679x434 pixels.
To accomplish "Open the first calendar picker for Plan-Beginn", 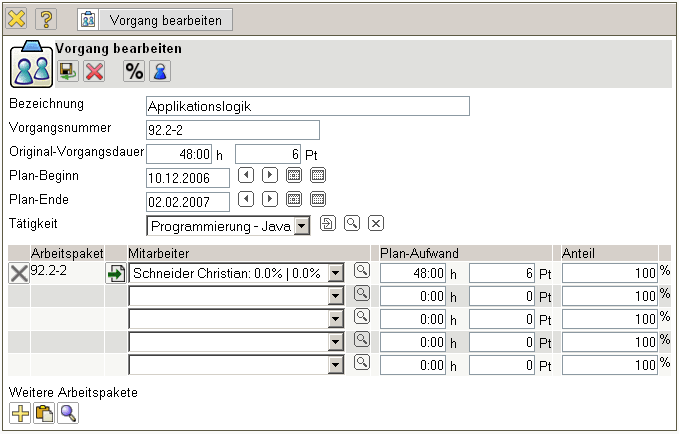I will point(294,175).
